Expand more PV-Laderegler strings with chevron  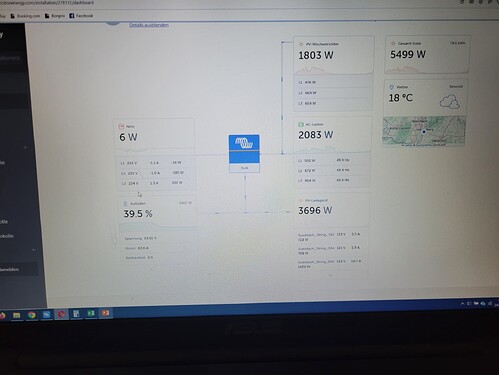pyautogui.click(x=330, y=276)
